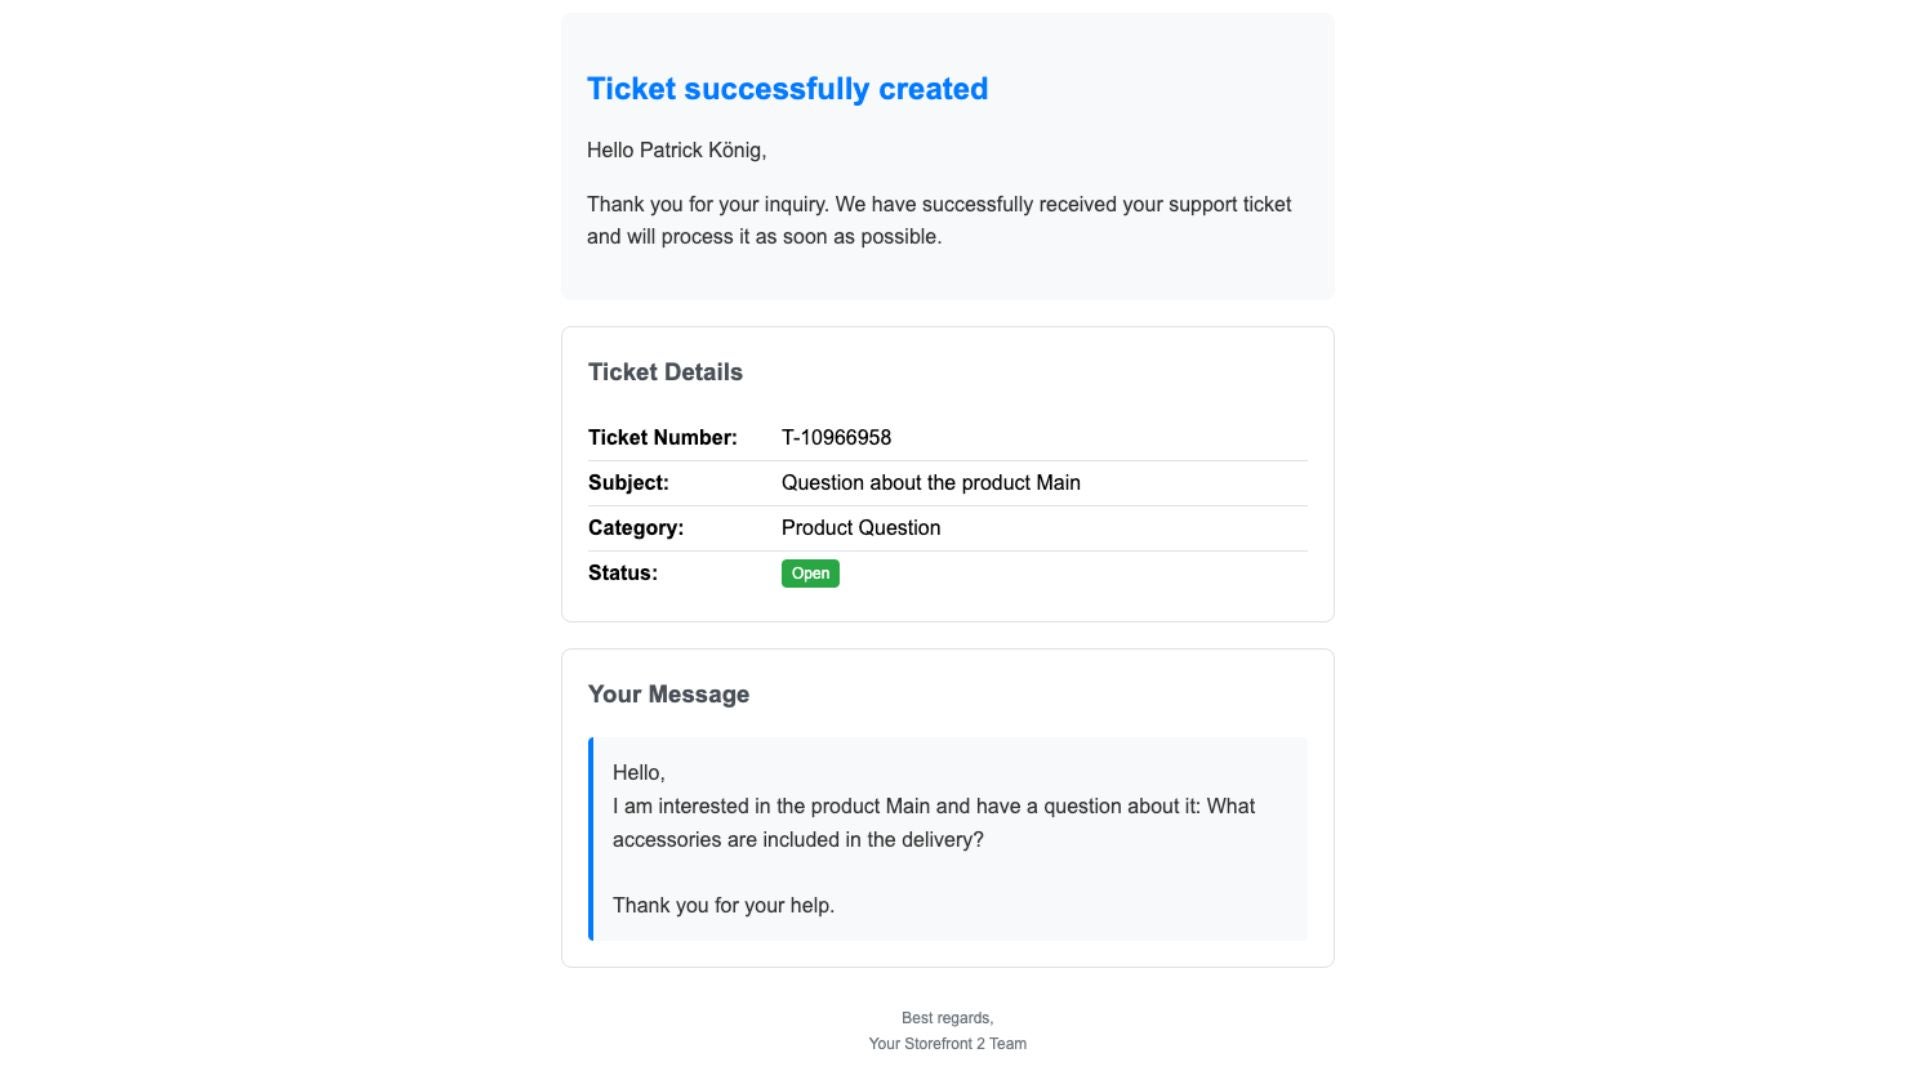The height and width of the screenshot is (1080, 1920).
Task: Click the 'Hello Patrick König' greeting
Action: (676, 150)
